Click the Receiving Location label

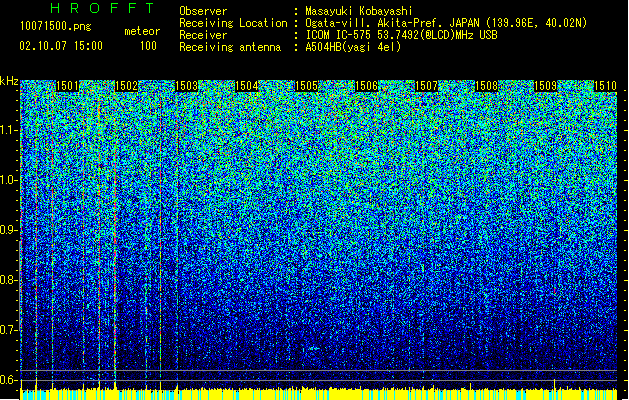tap(233, 23)
